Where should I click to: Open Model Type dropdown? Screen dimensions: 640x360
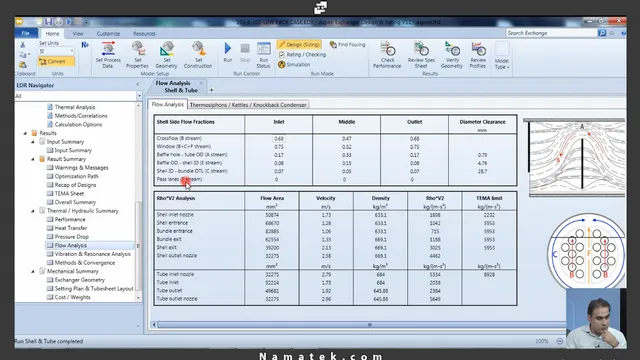(x=502, y=56)
